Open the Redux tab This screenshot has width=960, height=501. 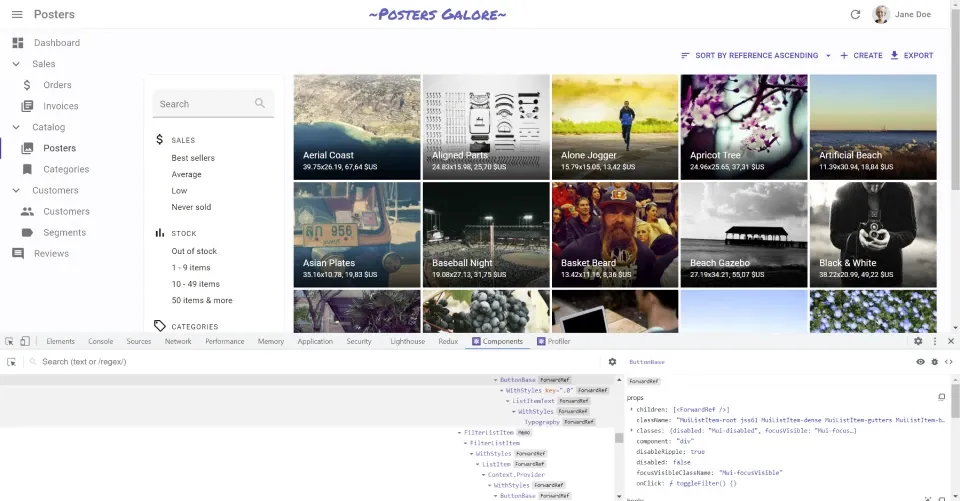(x=448, y=341)
